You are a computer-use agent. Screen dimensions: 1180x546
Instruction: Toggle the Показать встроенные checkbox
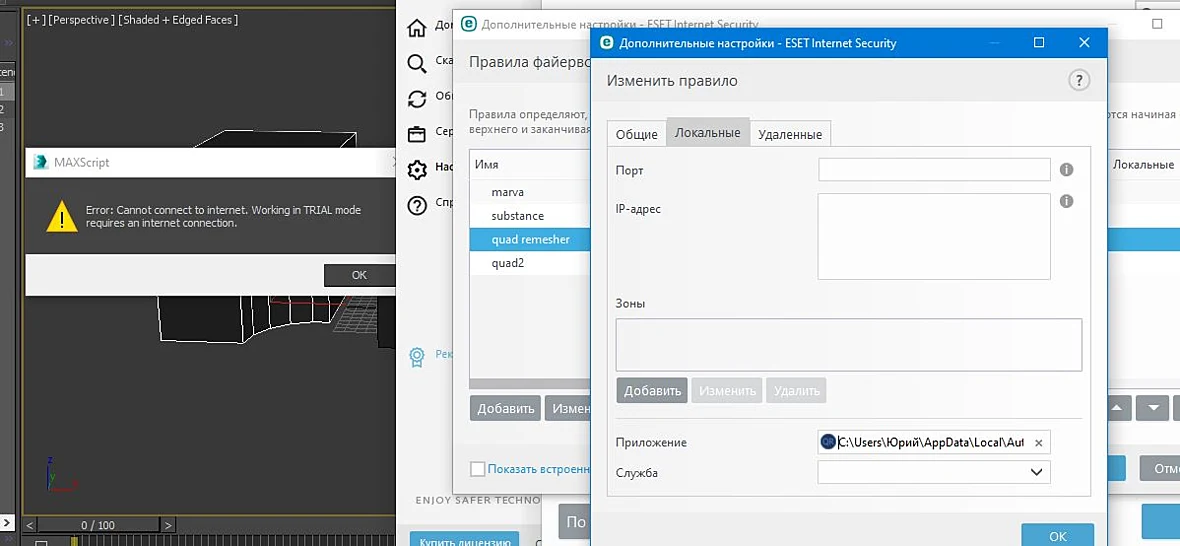click(477, 469)
